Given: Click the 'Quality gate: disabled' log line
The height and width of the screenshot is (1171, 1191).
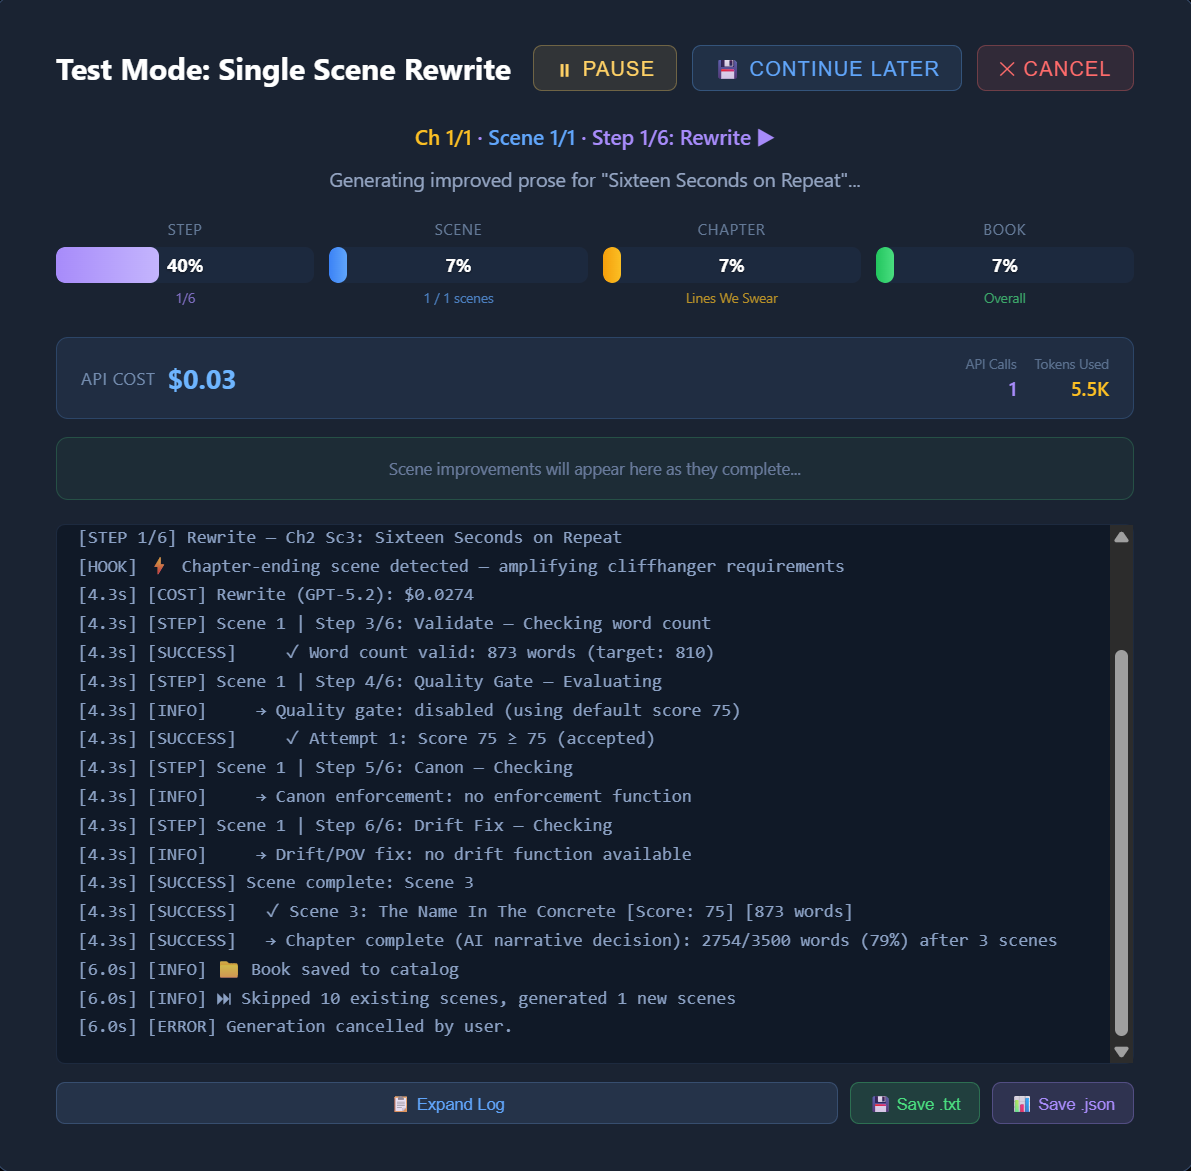Looking at the screenshot, I should [x=409, y=710].
